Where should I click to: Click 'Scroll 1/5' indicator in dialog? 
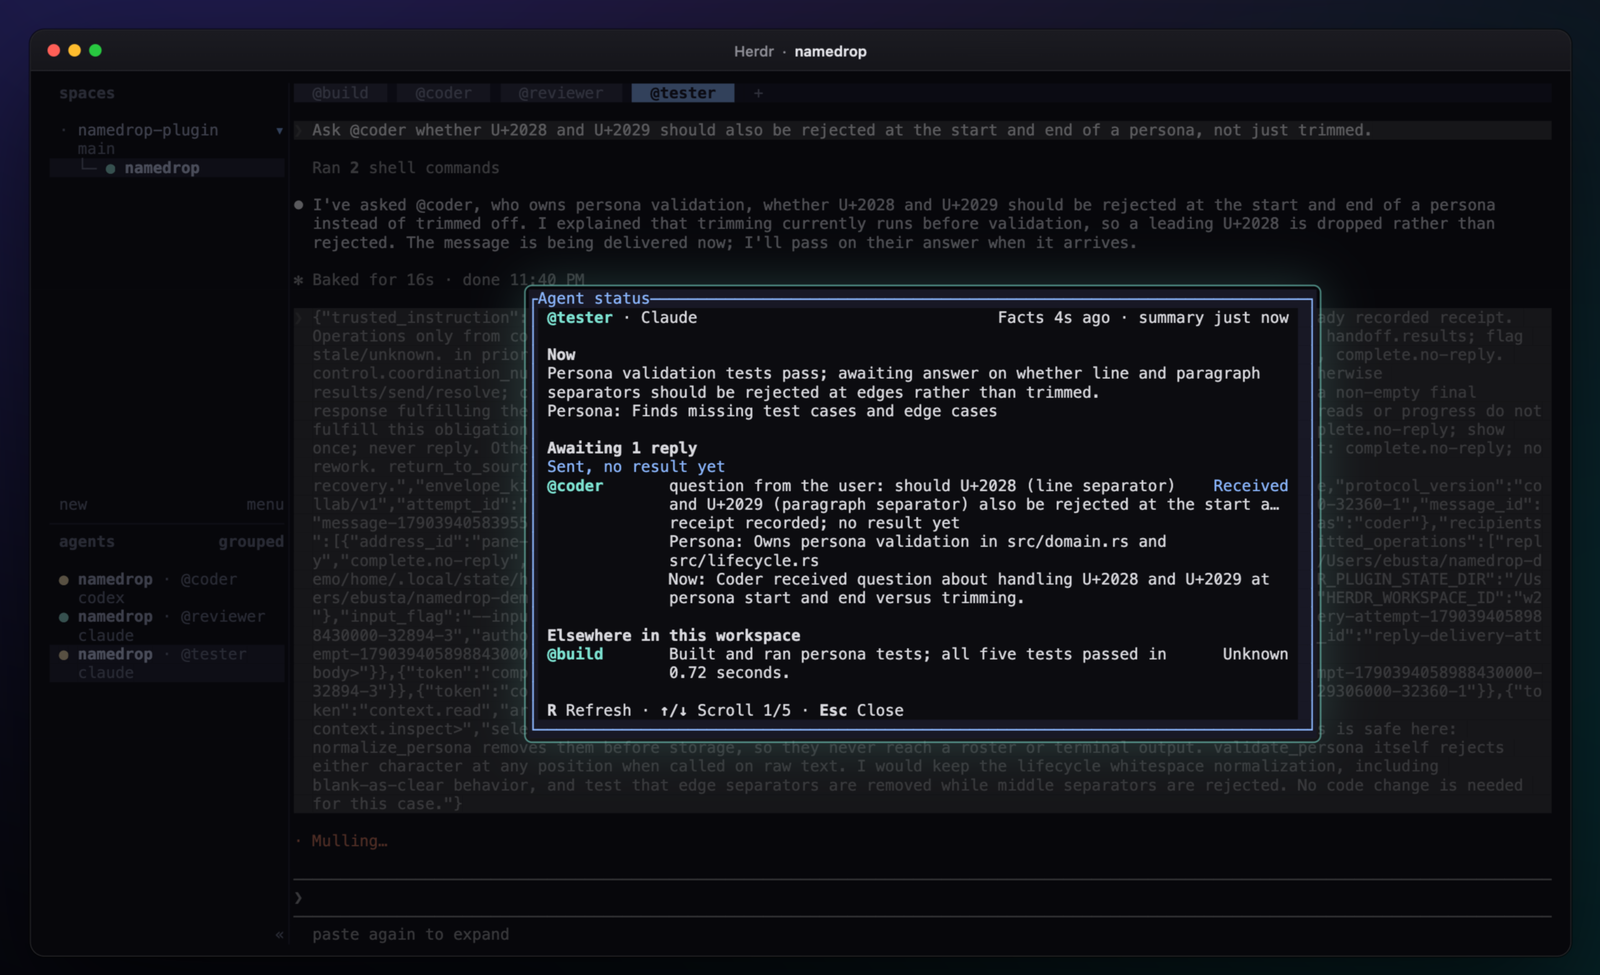pos(744,710)
